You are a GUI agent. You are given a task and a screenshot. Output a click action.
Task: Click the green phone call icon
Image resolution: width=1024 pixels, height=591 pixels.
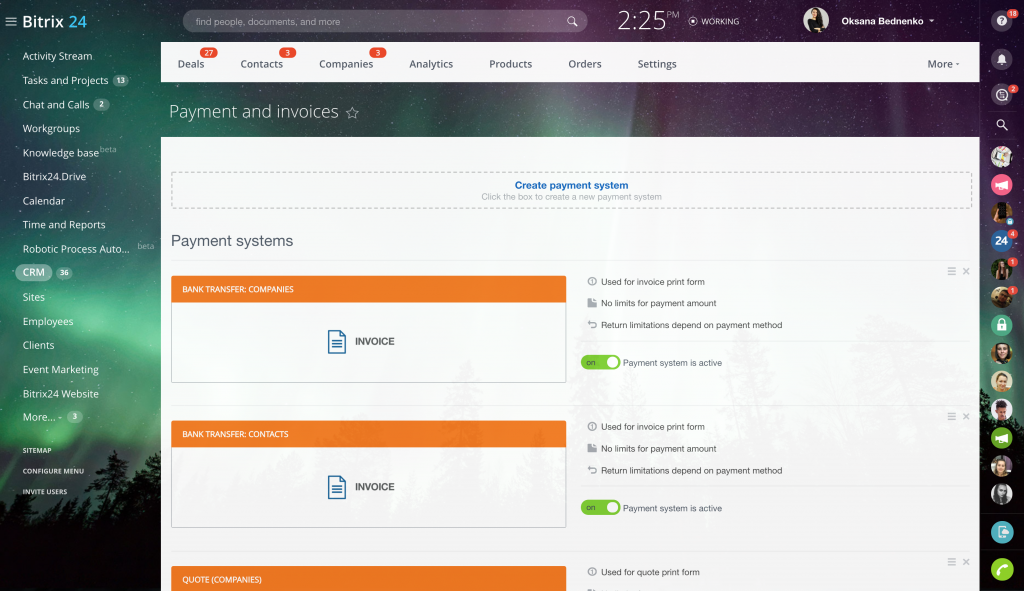(x=1001, y=569)
